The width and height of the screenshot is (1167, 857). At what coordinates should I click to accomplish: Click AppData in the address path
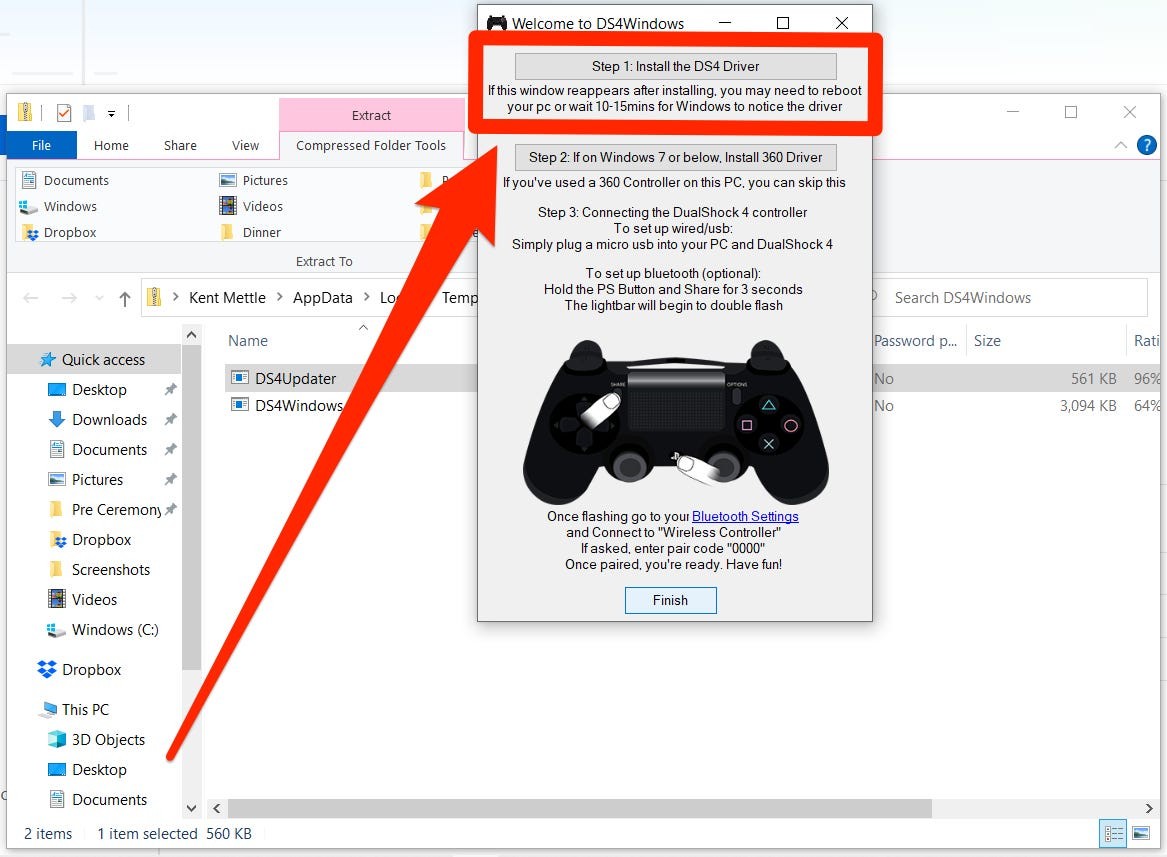(322, 298)
